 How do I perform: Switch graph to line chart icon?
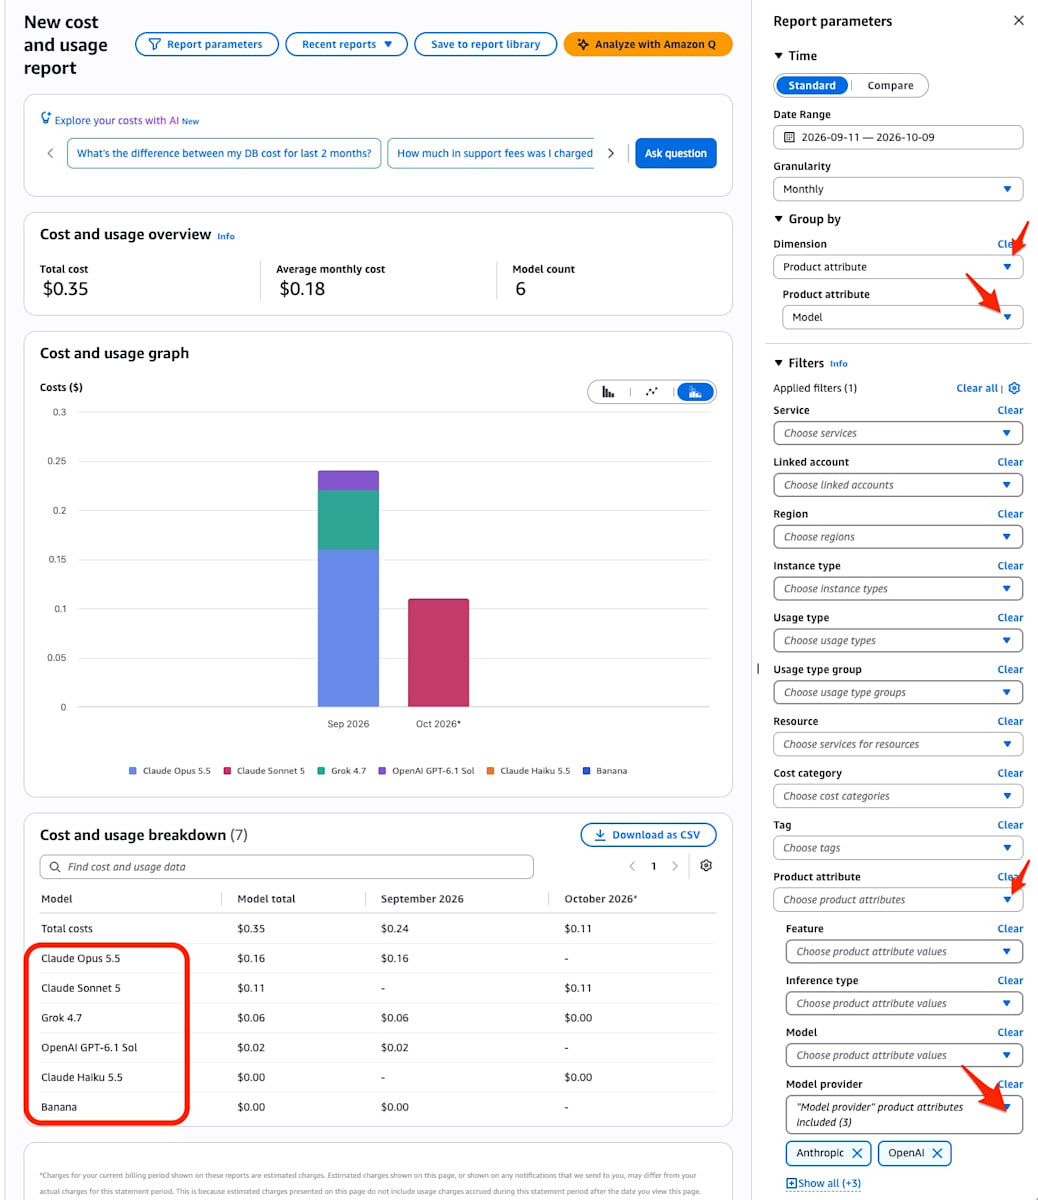pyautogui.click(x=652, y=392)
